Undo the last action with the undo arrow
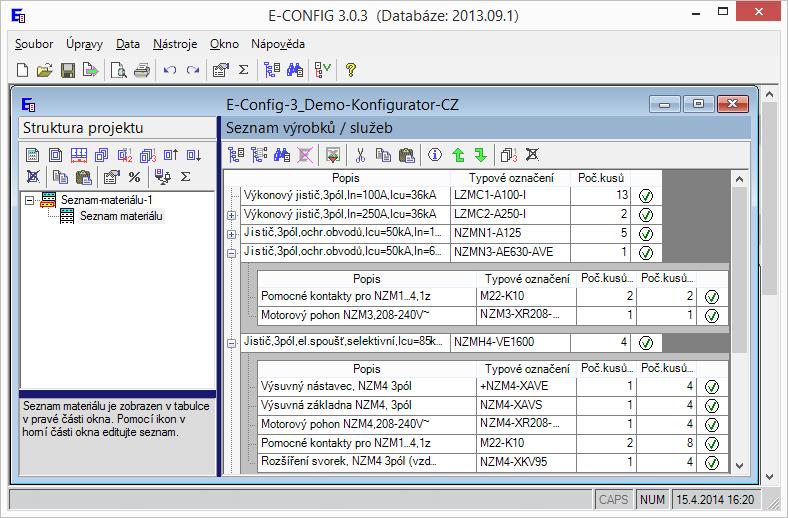788x518 pixels. pyautogui.click(x=170, y=70)
